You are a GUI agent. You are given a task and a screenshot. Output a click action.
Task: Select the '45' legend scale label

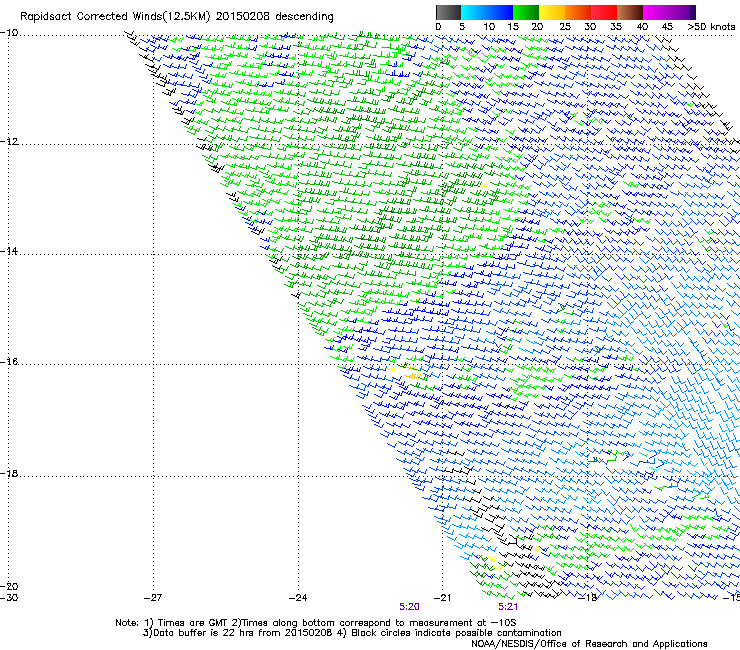pos(667,27)
